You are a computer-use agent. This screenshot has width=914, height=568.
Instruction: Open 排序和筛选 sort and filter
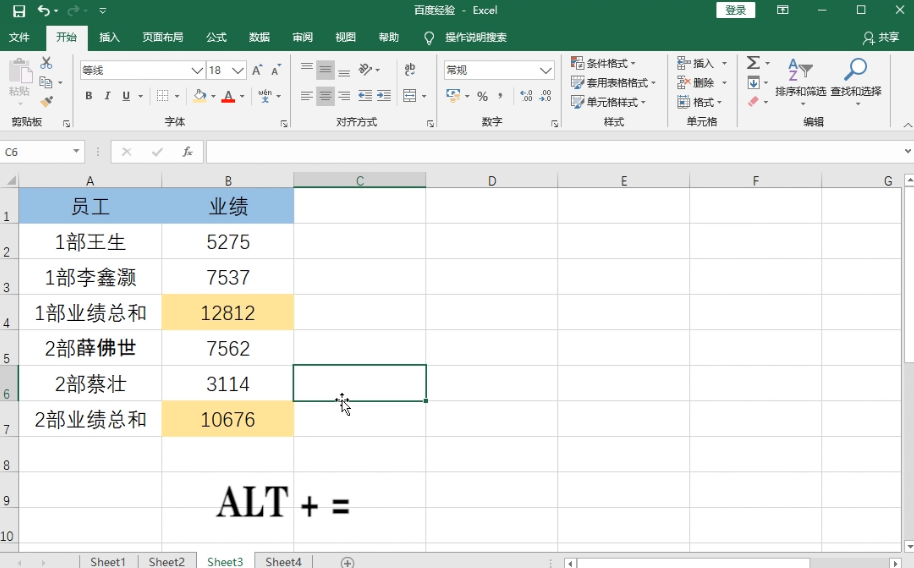[801, 80]
